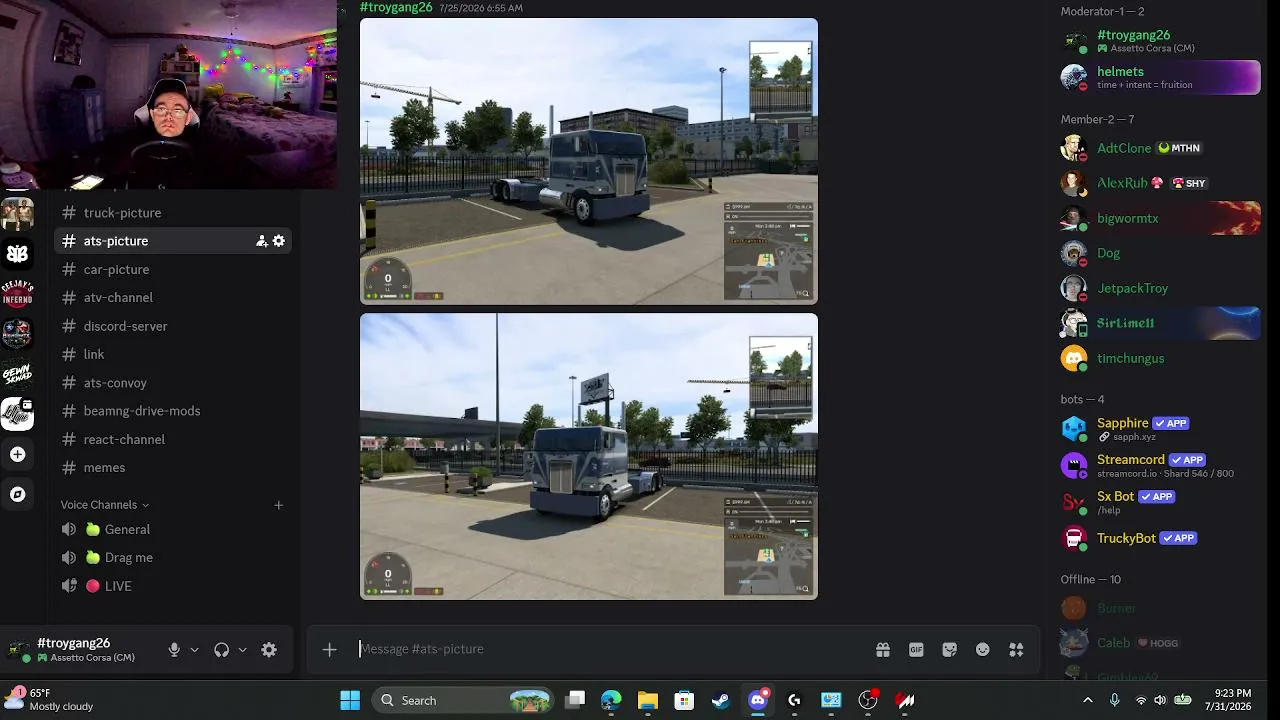Viewport: 1280px width, 720px height.
Task: Open Logitech G HUB taskbar icon
Action: 794,700
